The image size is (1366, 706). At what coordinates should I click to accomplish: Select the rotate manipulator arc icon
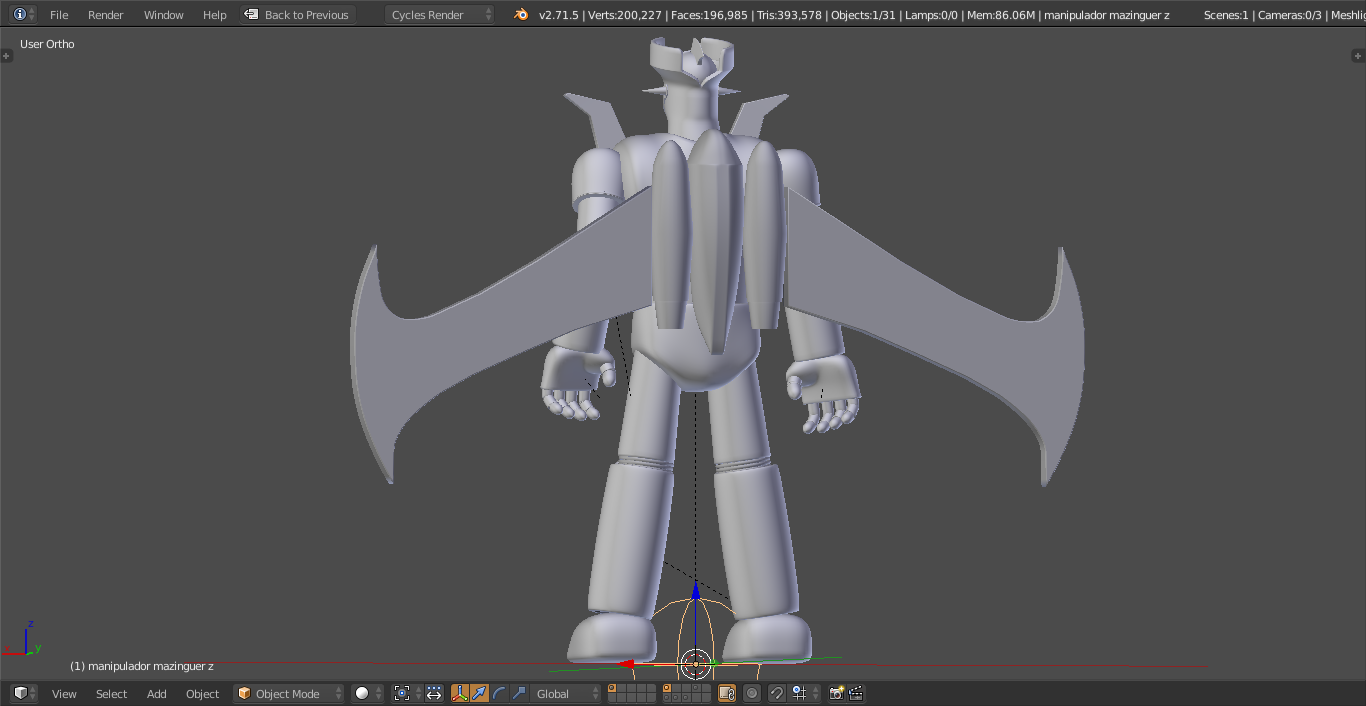click(x=499, y=693)
